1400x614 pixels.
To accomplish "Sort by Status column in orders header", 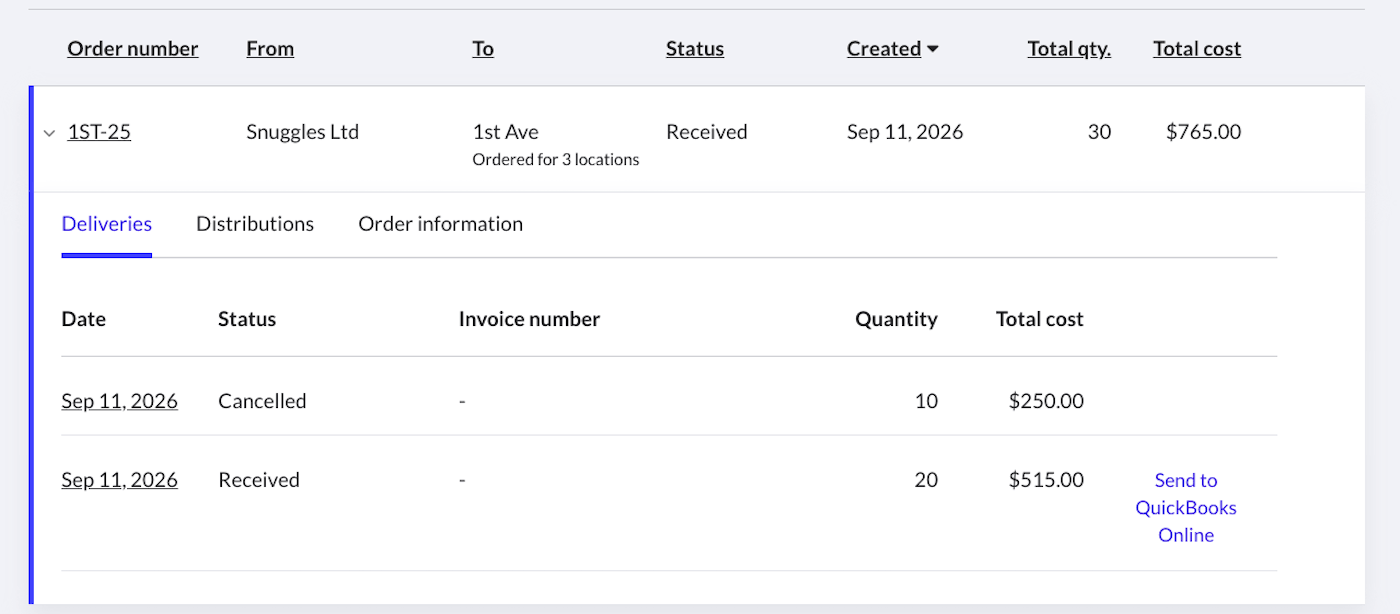I will [x=695, y=49].
